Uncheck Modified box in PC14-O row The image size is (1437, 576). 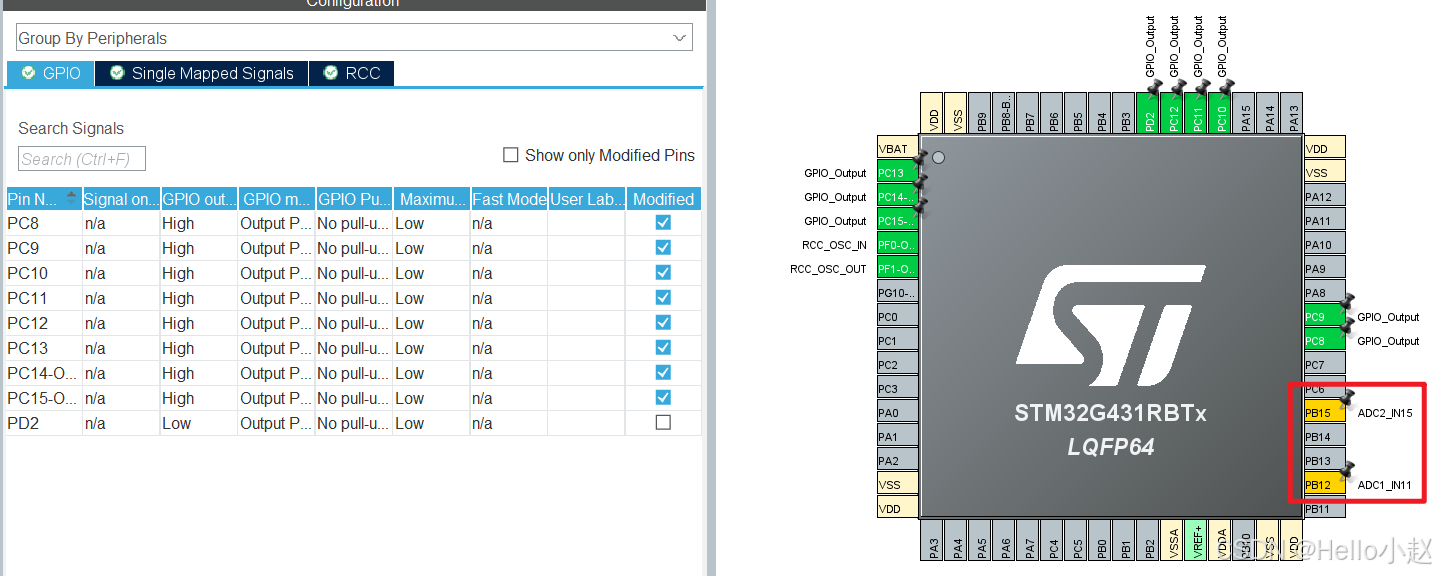coord(663,373)
